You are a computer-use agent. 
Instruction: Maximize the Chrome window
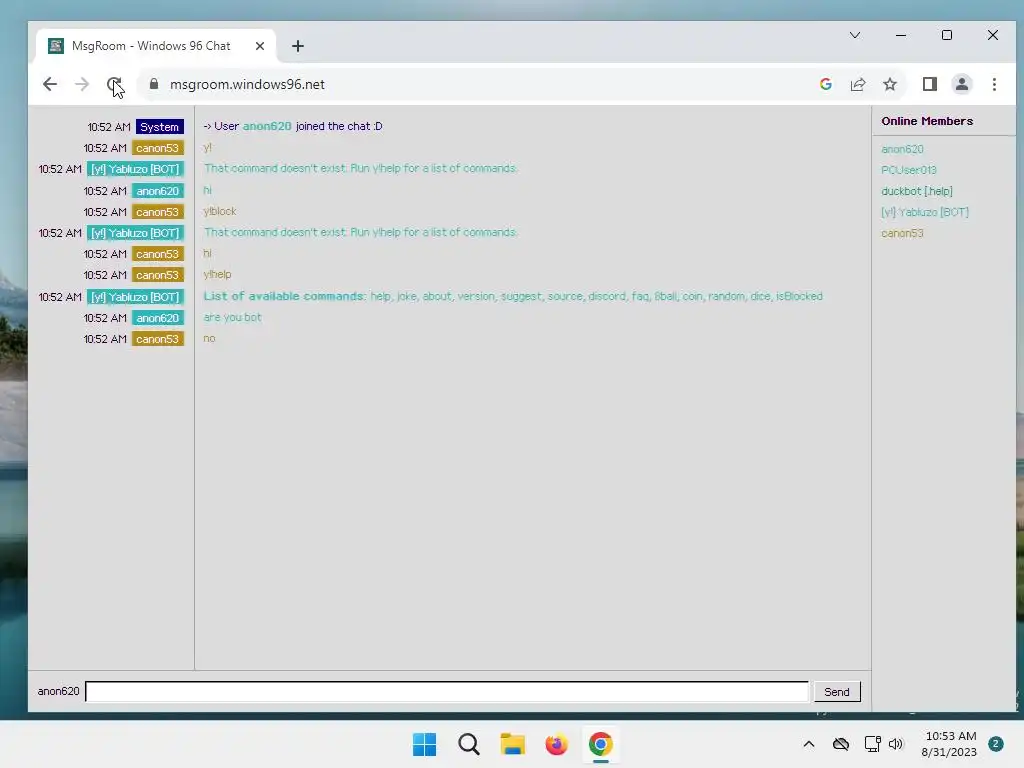pyautogui.click(x=946, y=35)
